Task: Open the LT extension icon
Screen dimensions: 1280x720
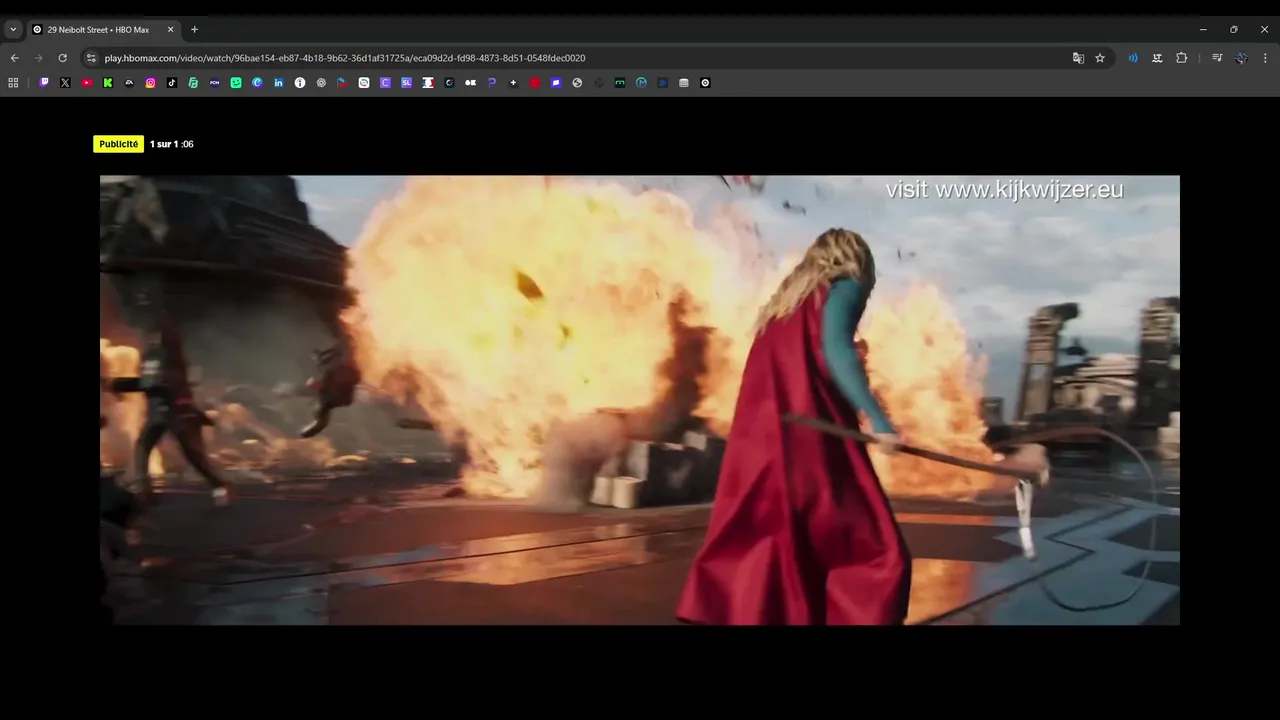Action: [1157, 58]
